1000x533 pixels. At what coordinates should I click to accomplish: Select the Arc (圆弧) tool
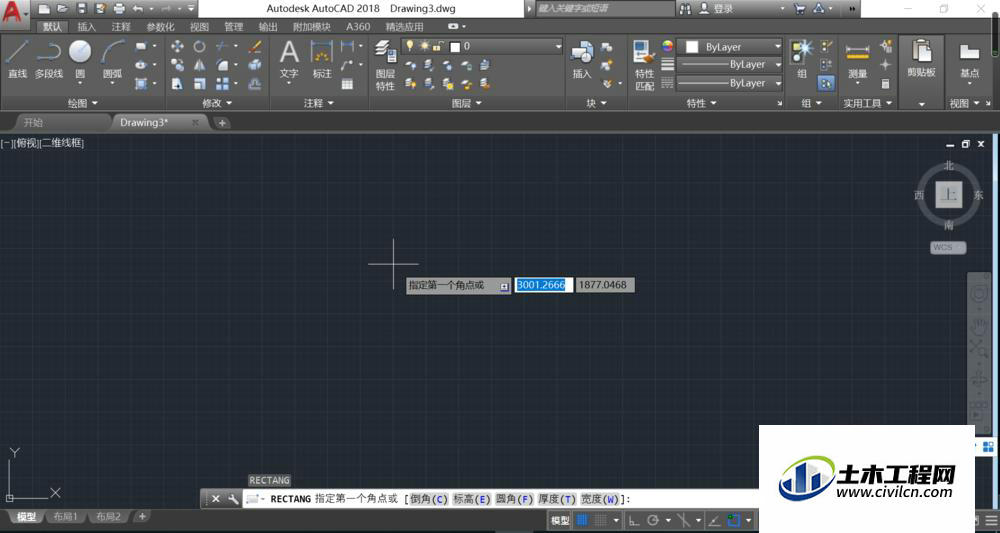point(112,59)
